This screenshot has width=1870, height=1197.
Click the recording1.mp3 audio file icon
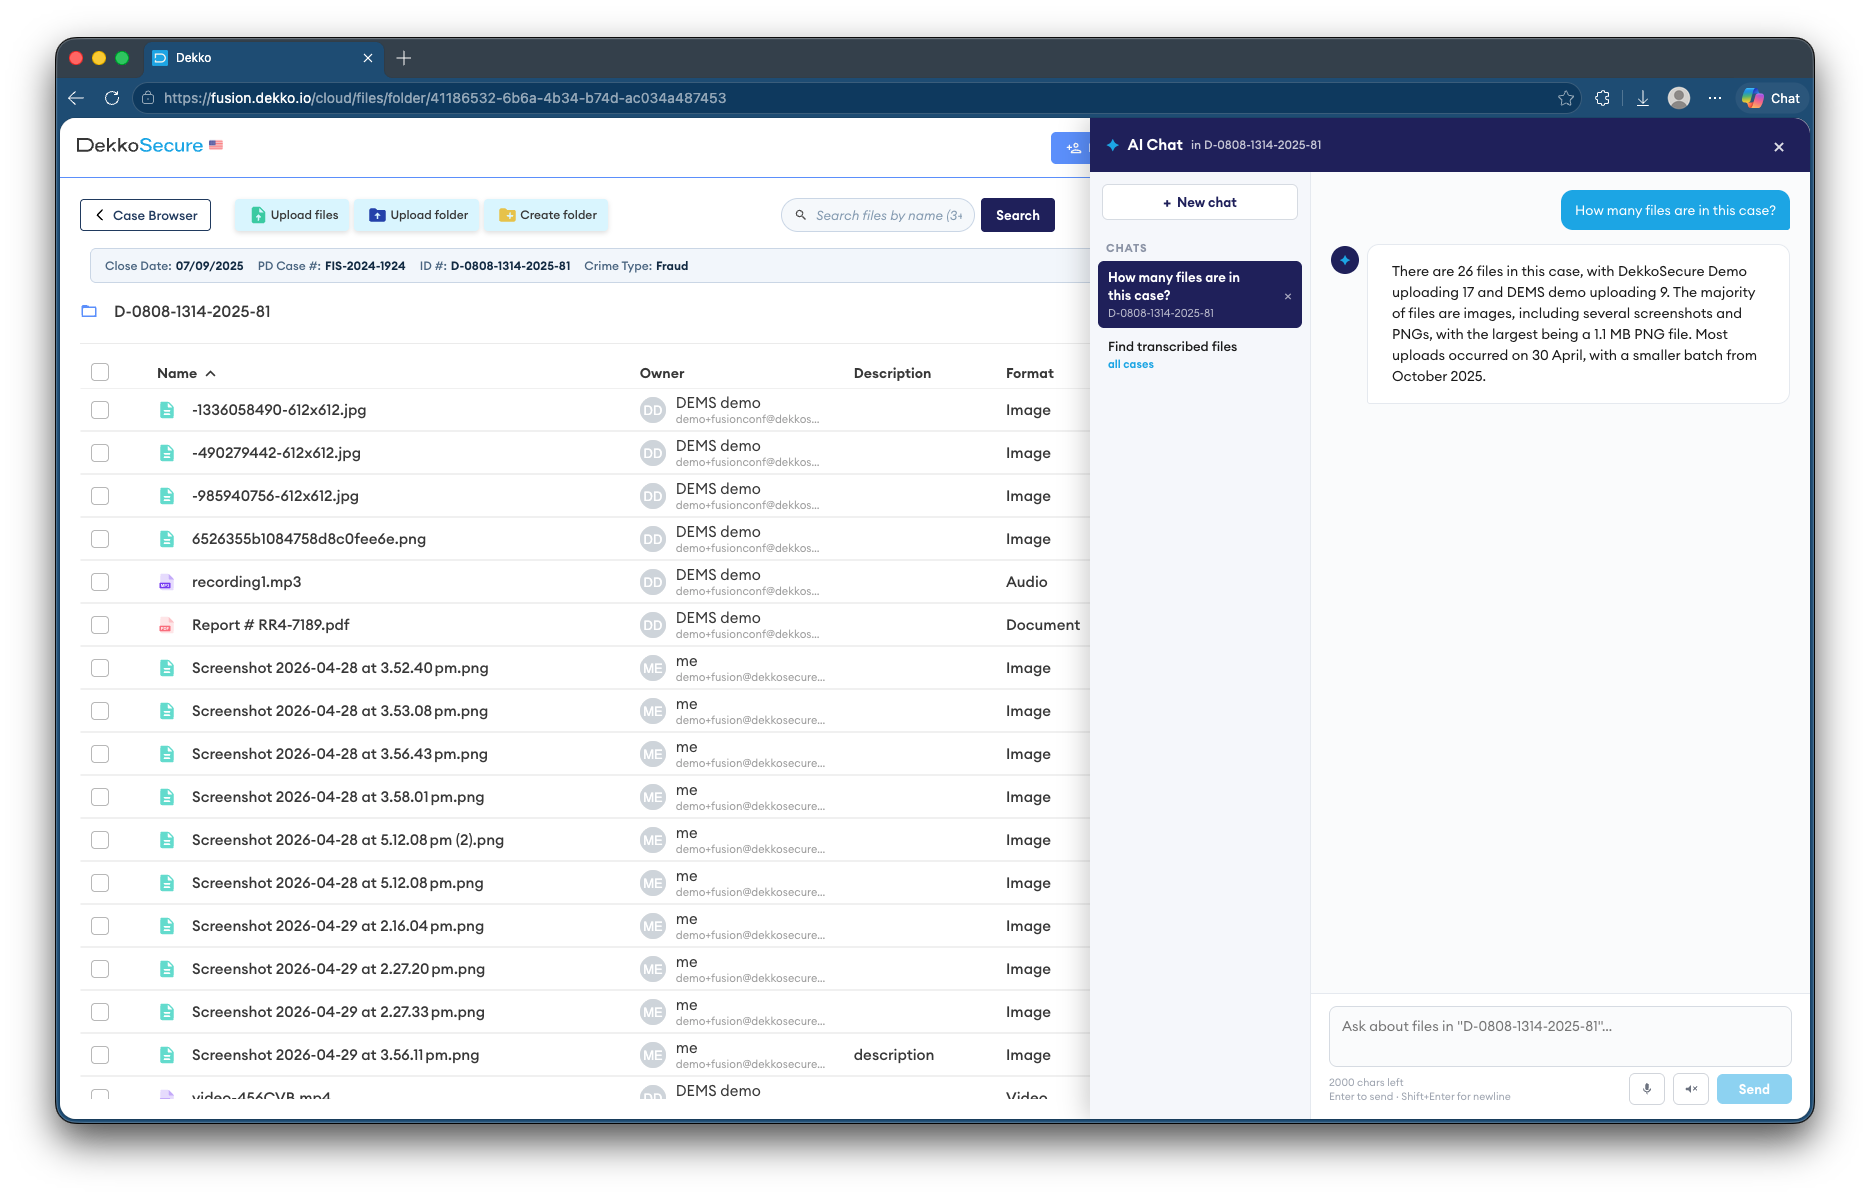[x=166, y=582]
